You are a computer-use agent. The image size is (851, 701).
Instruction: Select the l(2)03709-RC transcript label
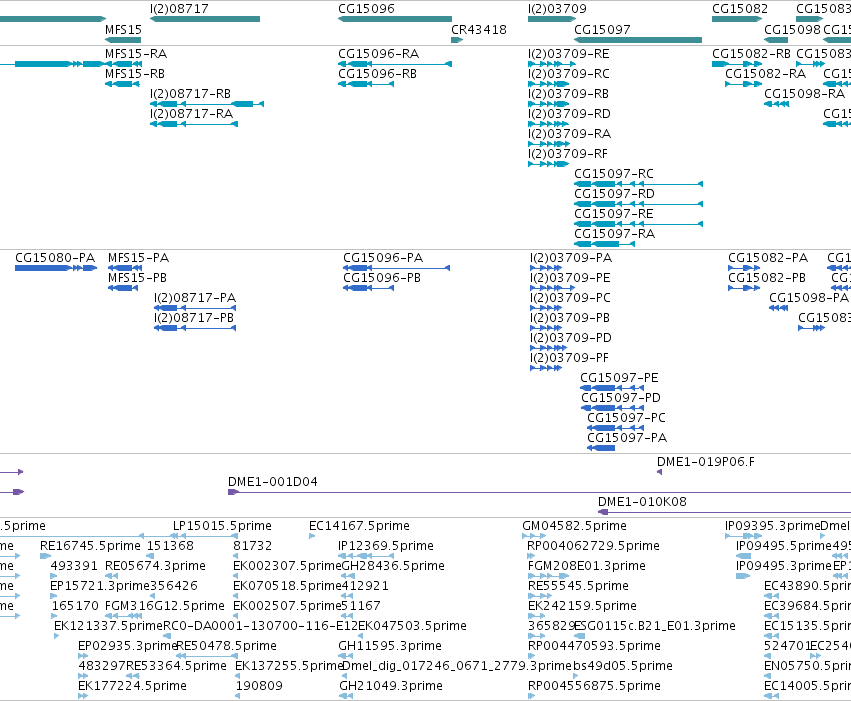tap(568, 74)
